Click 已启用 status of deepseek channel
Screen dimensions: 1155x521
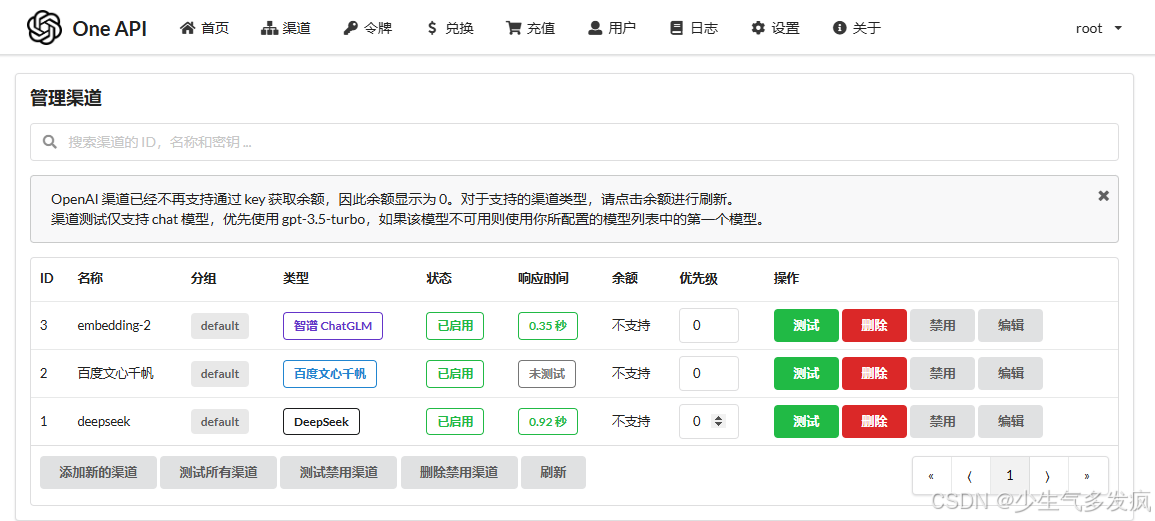(454, 422)
